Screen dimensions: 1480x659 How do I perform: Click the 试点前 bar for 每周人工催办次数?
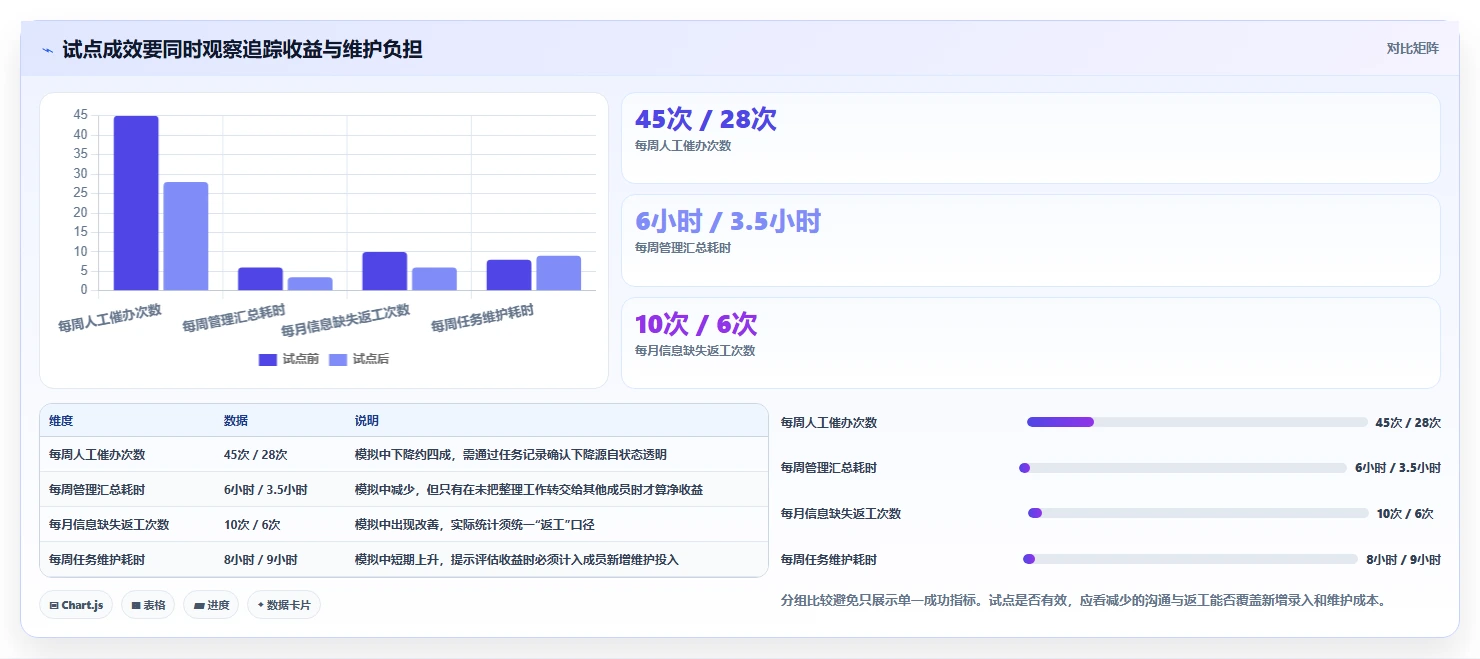click(136, 203)
